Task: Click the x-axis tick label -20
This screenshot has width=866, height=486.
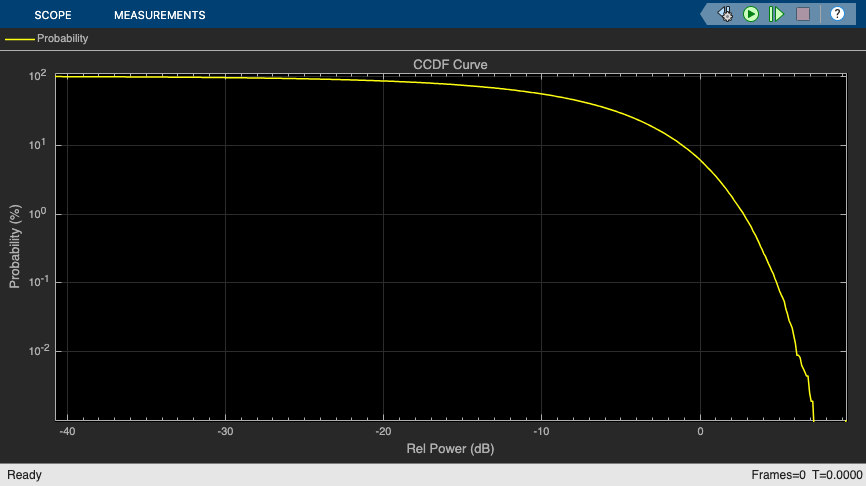Action: (x=383, y=431)
